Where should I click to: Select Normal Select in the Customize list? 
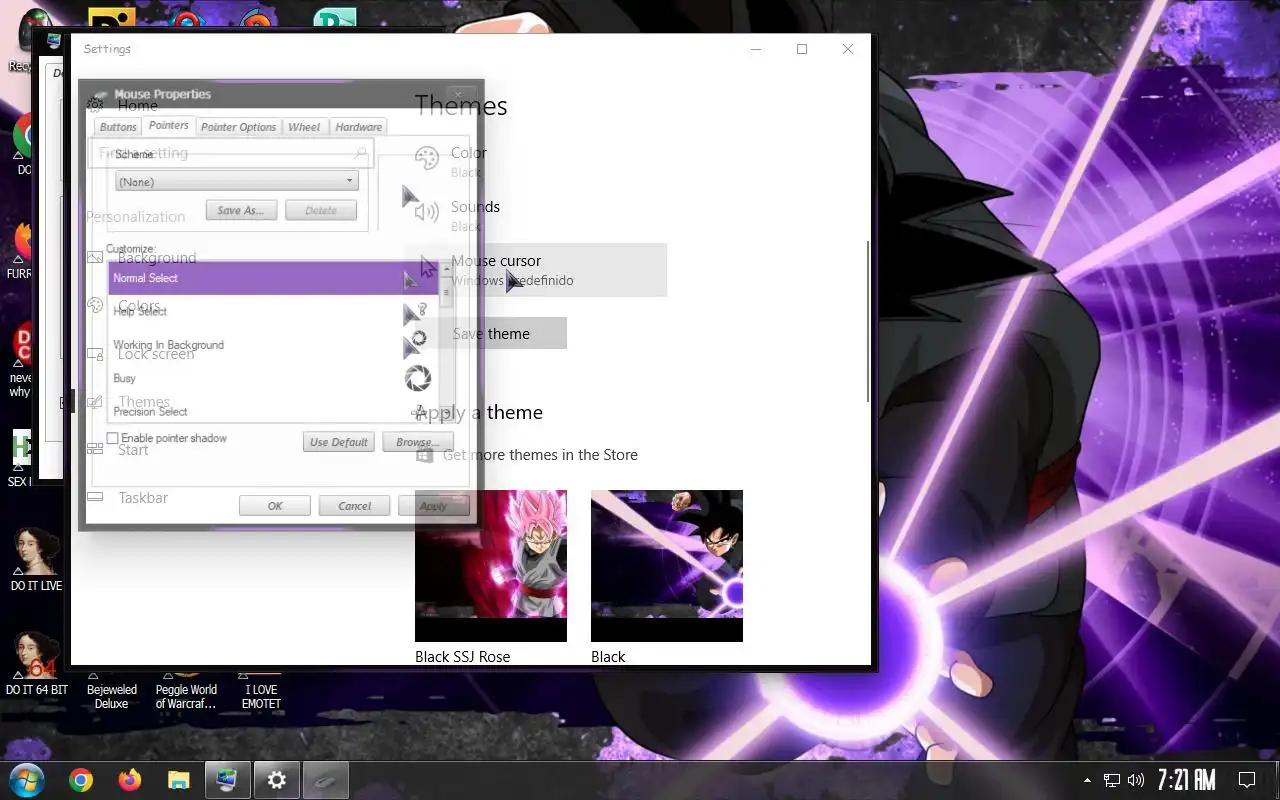tap(273, 278)
